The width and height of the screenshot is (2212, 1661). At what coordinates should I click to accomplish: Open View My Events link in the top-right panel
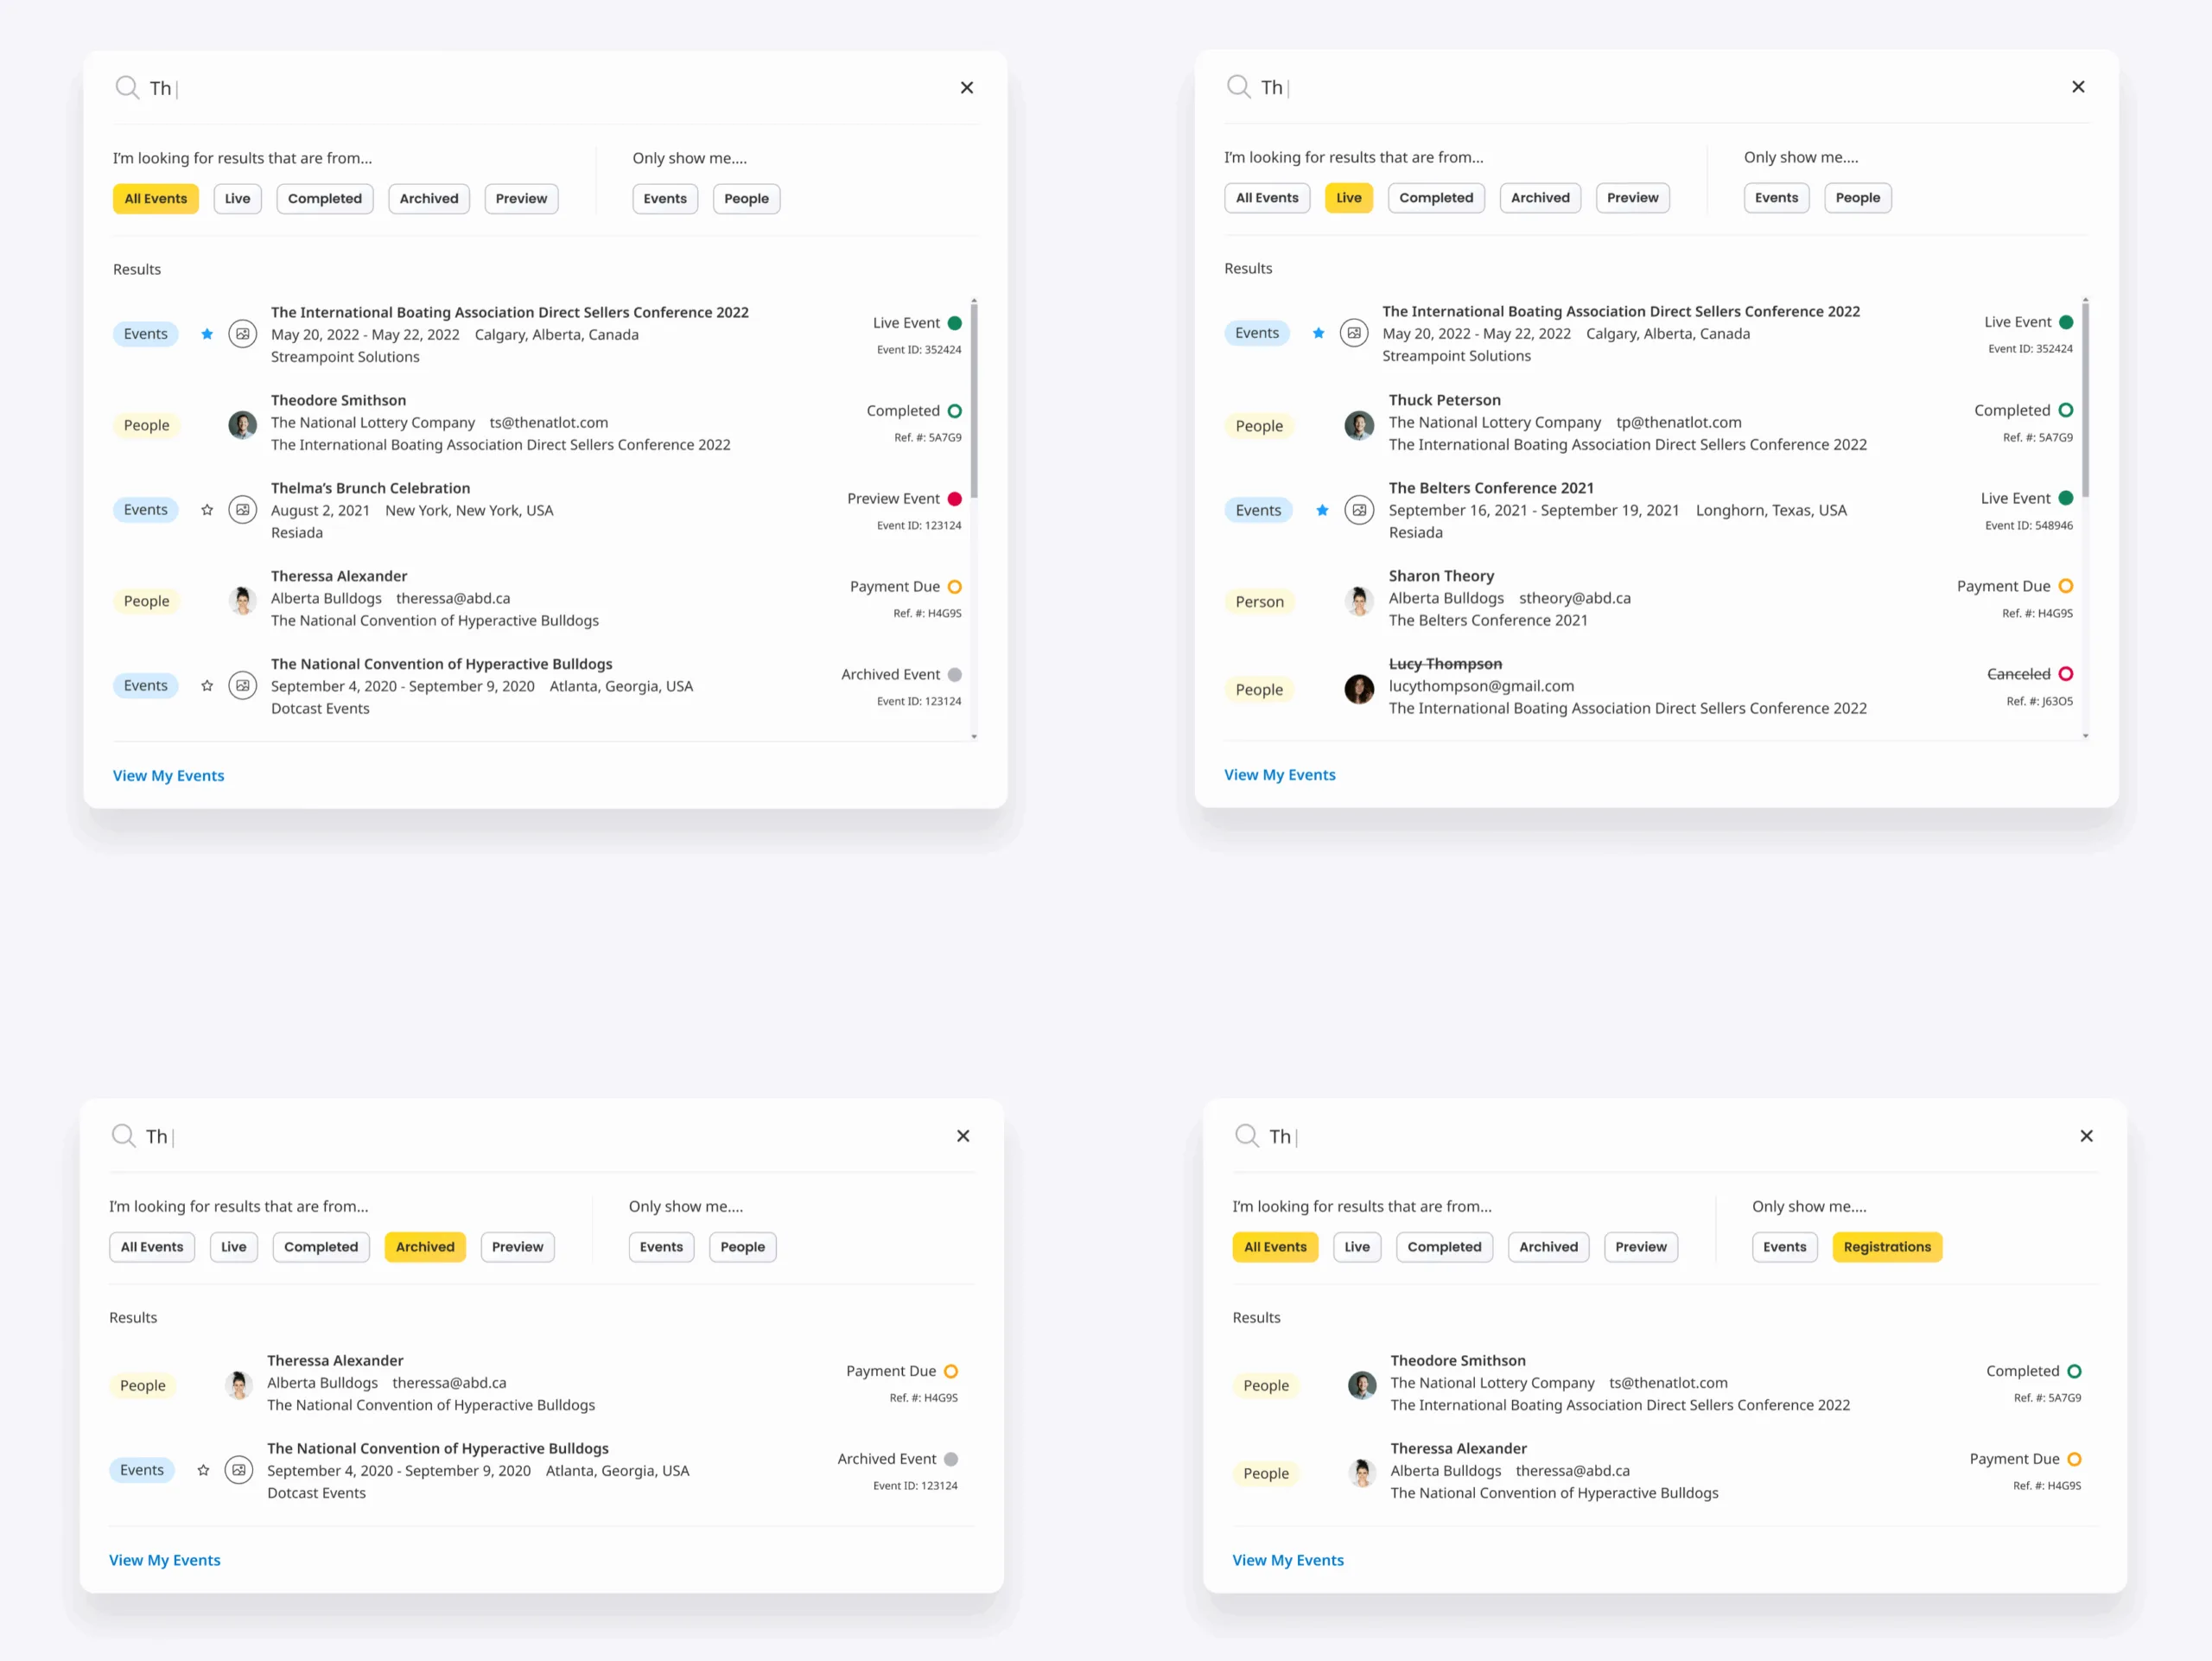point(1279,774)
